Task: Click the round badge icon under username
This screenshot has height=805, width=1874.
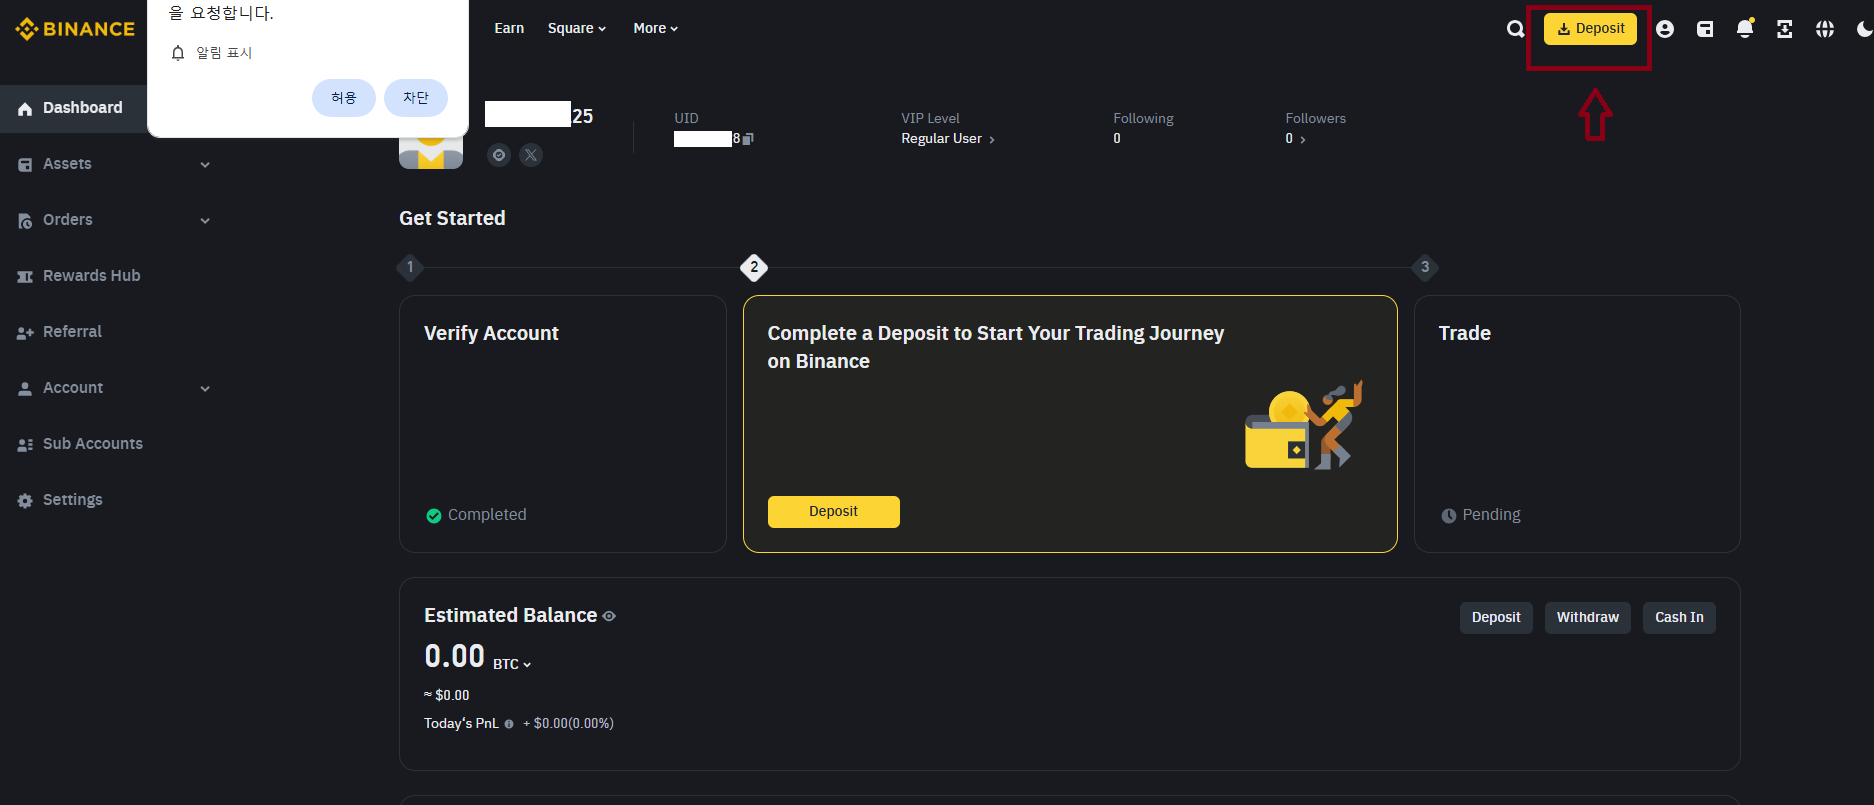Action: [x=499, y=155]
